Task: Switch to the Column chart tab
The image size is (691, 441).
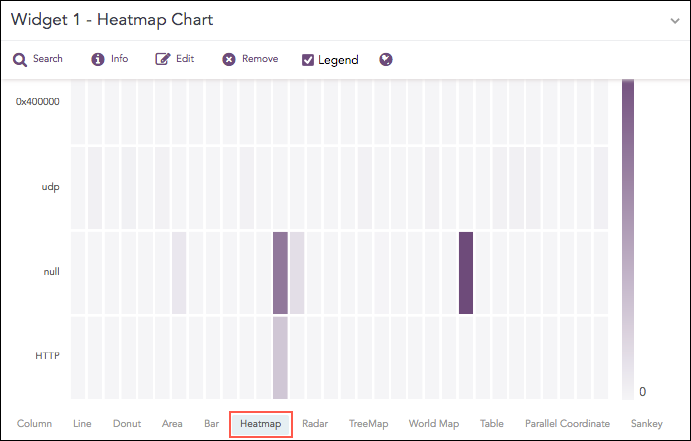Action: click(x=34, y=424)
